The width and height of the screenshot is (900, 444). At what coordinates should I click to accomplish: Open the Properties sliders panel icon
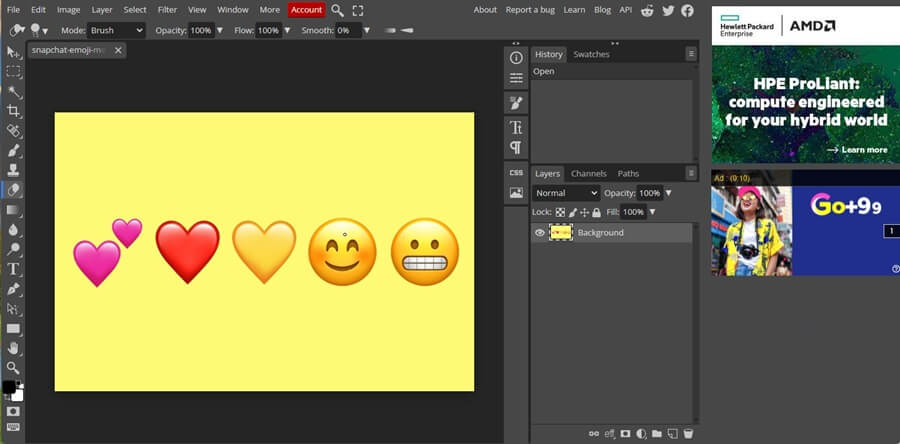[516, 79]
